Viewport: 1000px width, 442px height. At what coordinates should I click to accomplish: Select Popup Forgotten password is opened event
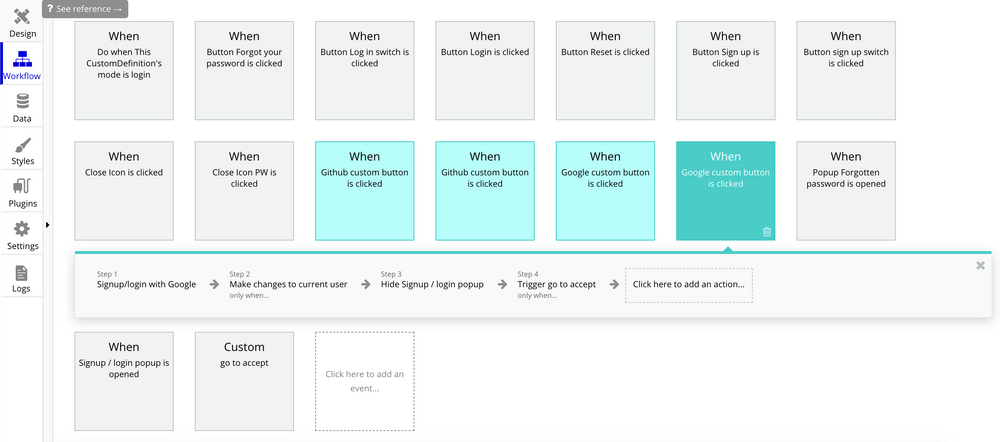click(x=846, y=191)
